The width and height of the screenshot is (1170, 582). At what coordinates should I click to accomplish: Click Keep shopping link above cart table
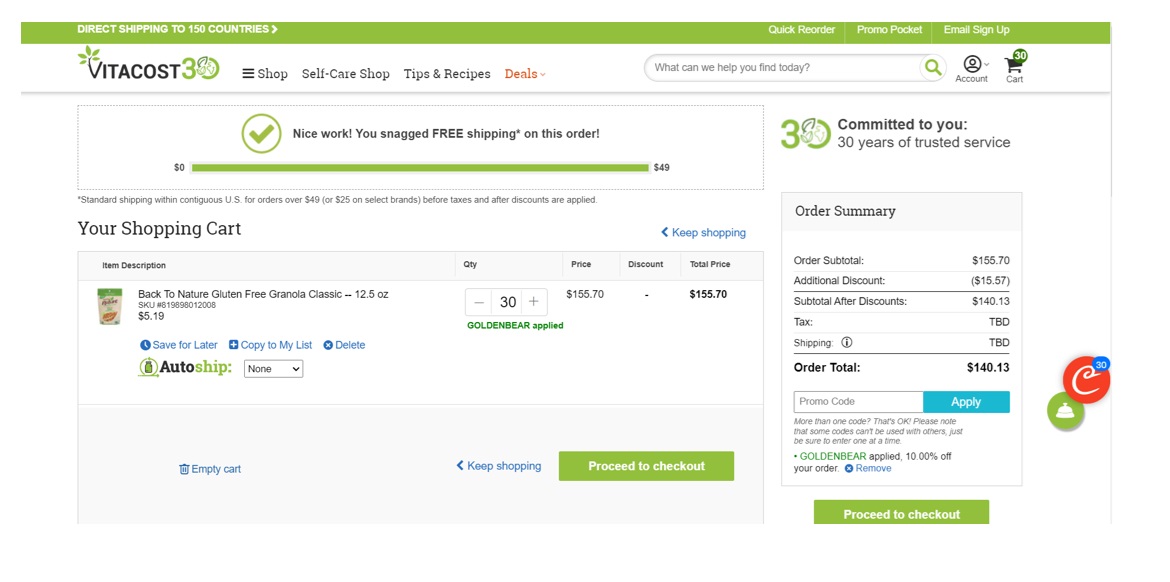pyautogui.click(x=703, y=233)
